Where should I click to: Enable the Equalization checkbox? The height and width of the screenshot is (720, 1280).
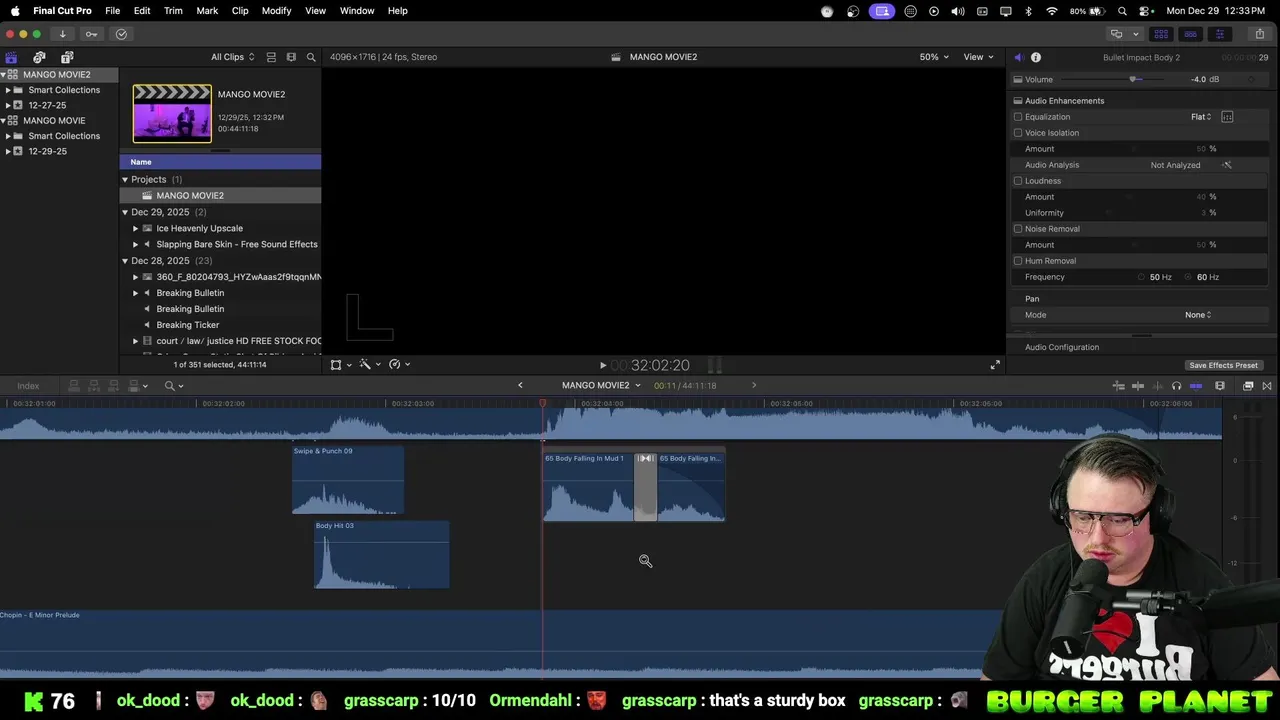tap(1018, 117)
